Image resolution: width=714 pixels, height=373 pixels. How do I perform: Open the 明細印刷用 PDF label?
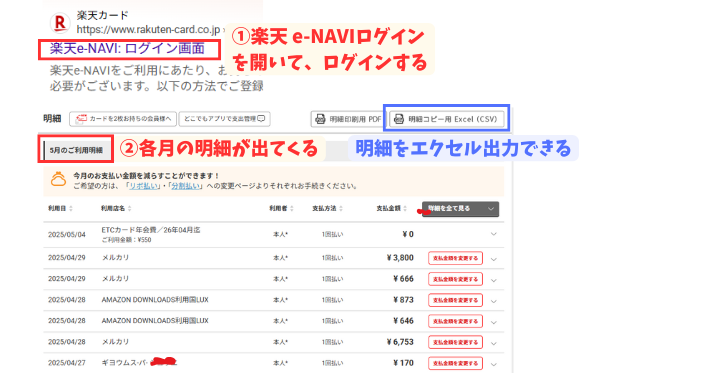coord(355,119)
